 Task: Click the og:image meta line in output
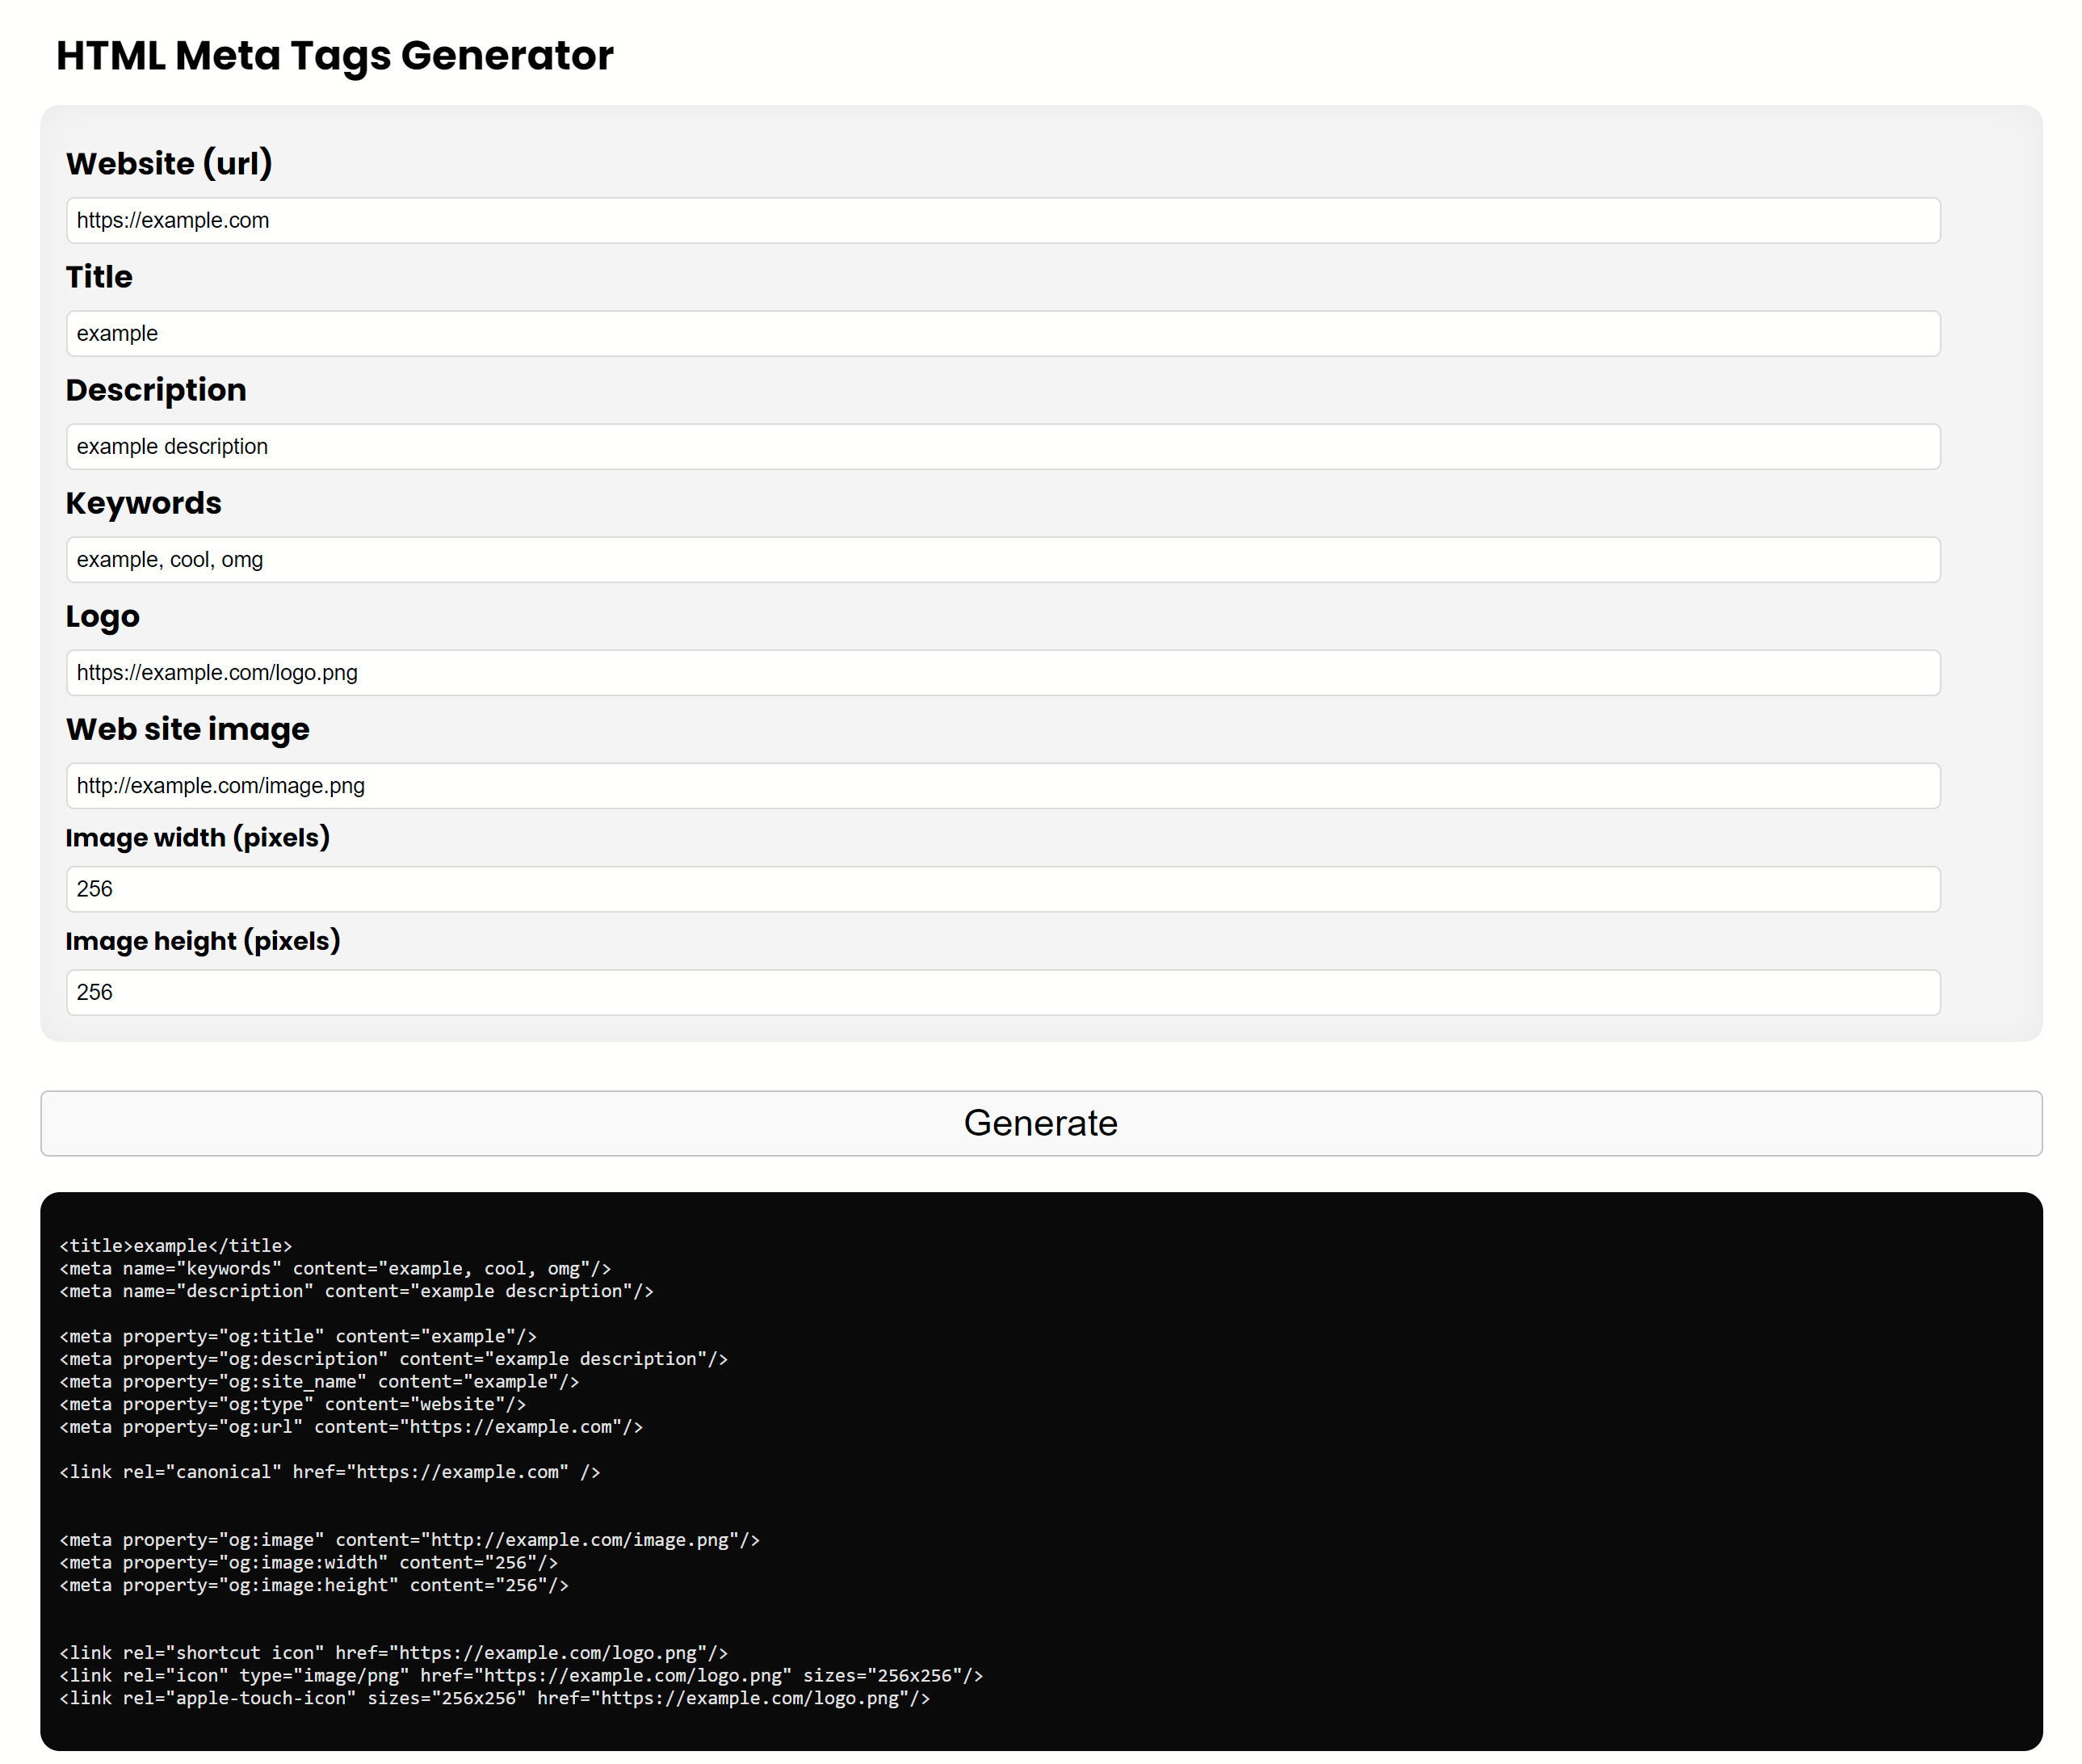click(408, 1539)
